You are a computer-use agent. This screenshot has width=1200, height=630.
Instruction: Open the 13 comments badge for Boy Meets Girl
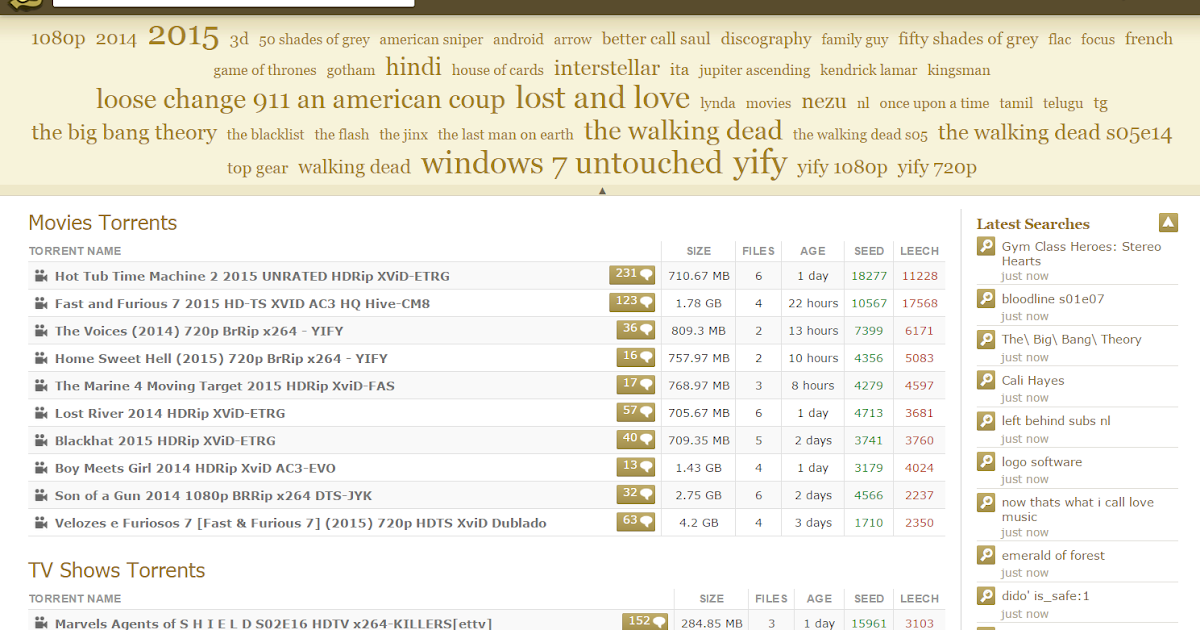click(x=635, y=467)
